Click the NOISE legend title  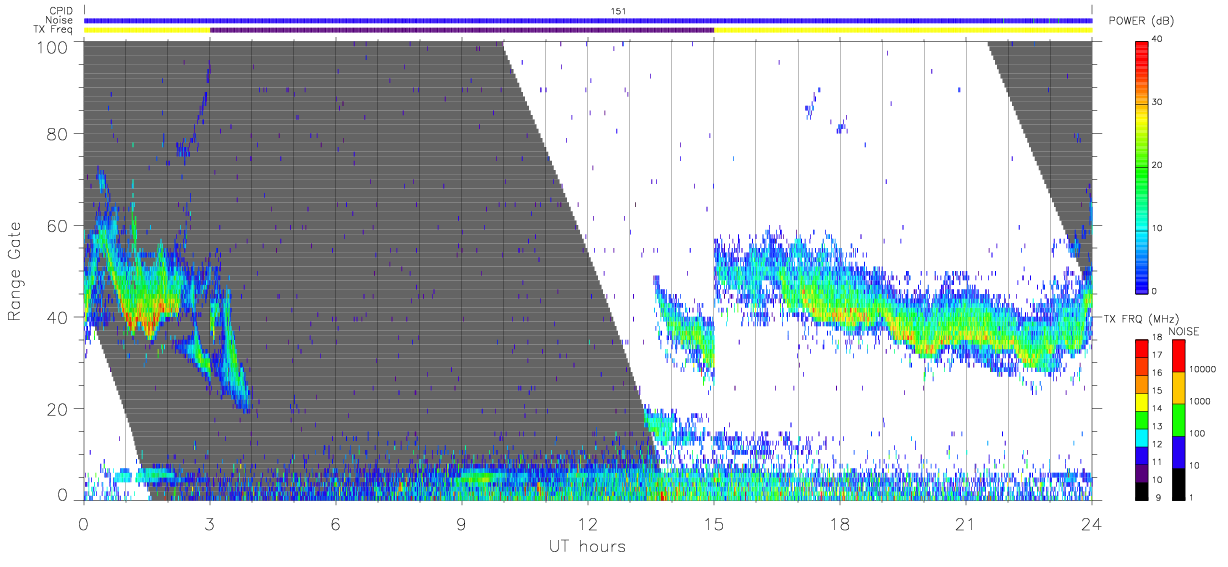click(1183, 331)
